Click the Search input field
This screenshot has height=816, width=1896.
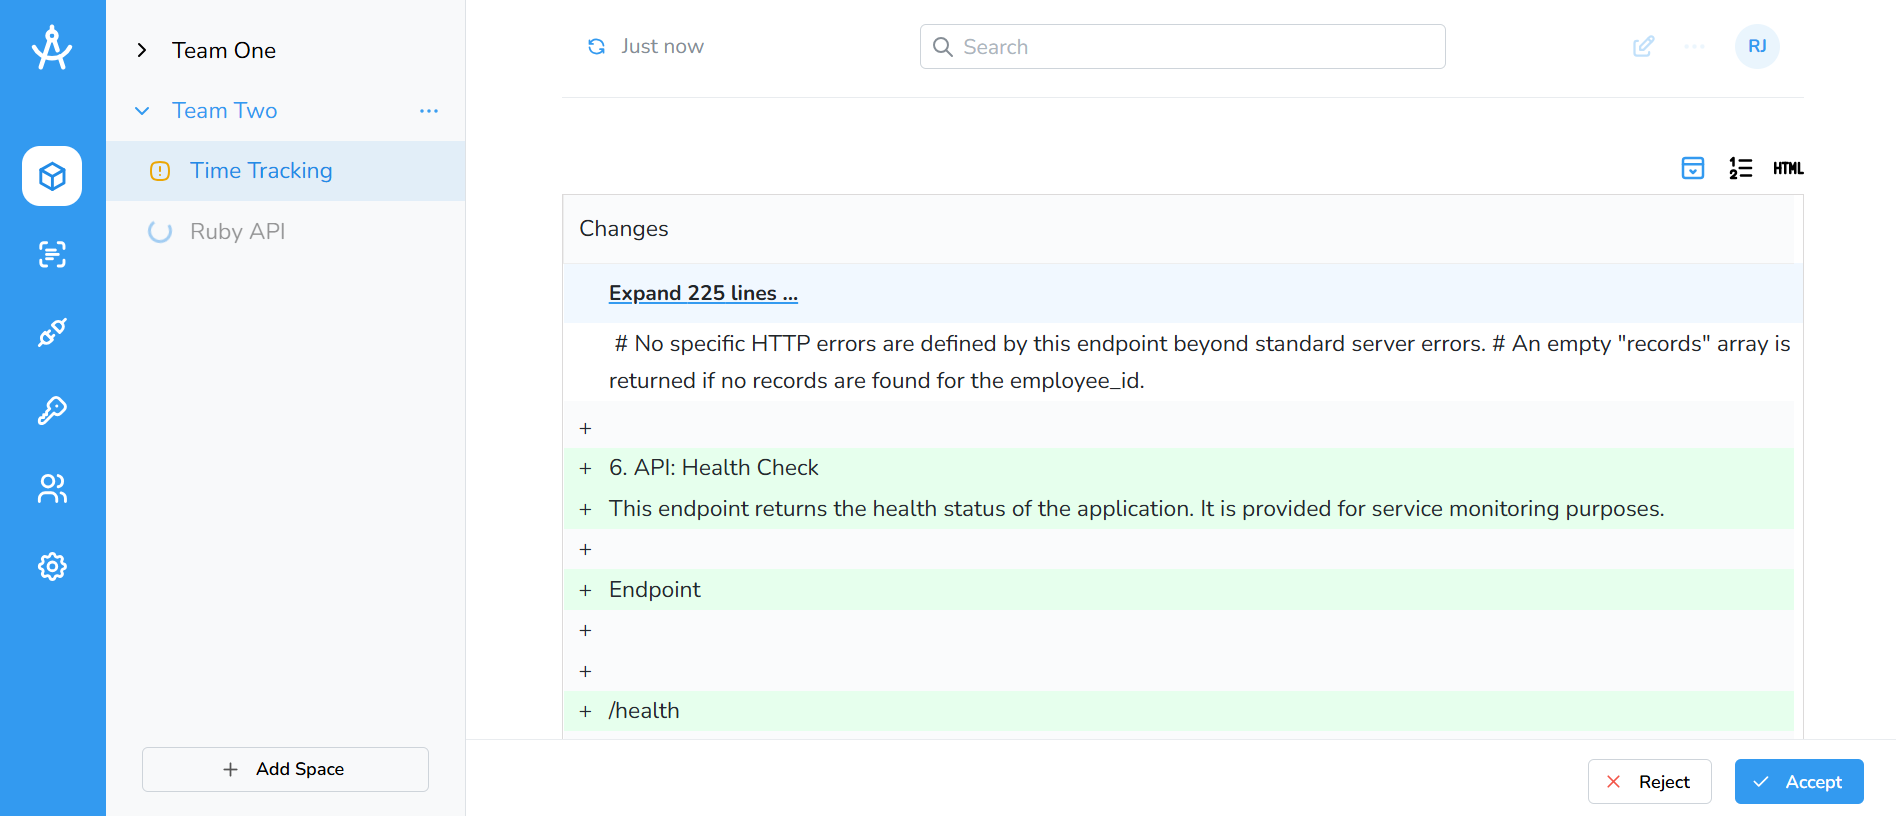click(1182, 47)
